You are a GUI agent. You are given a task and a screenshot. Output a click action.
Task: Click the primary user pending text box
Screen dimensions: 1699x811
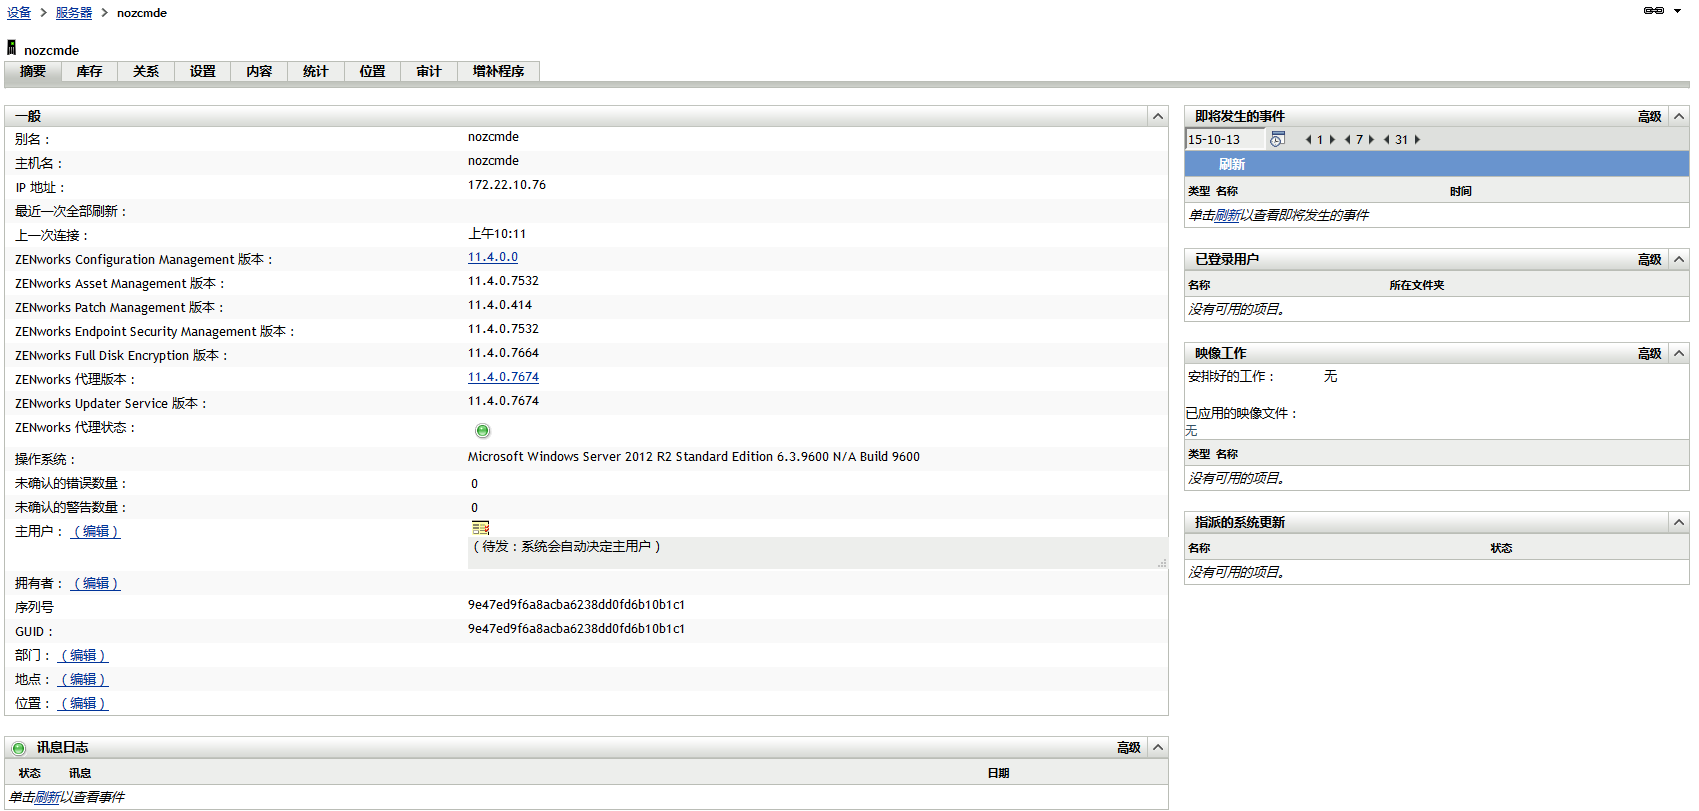pos(818,553)
